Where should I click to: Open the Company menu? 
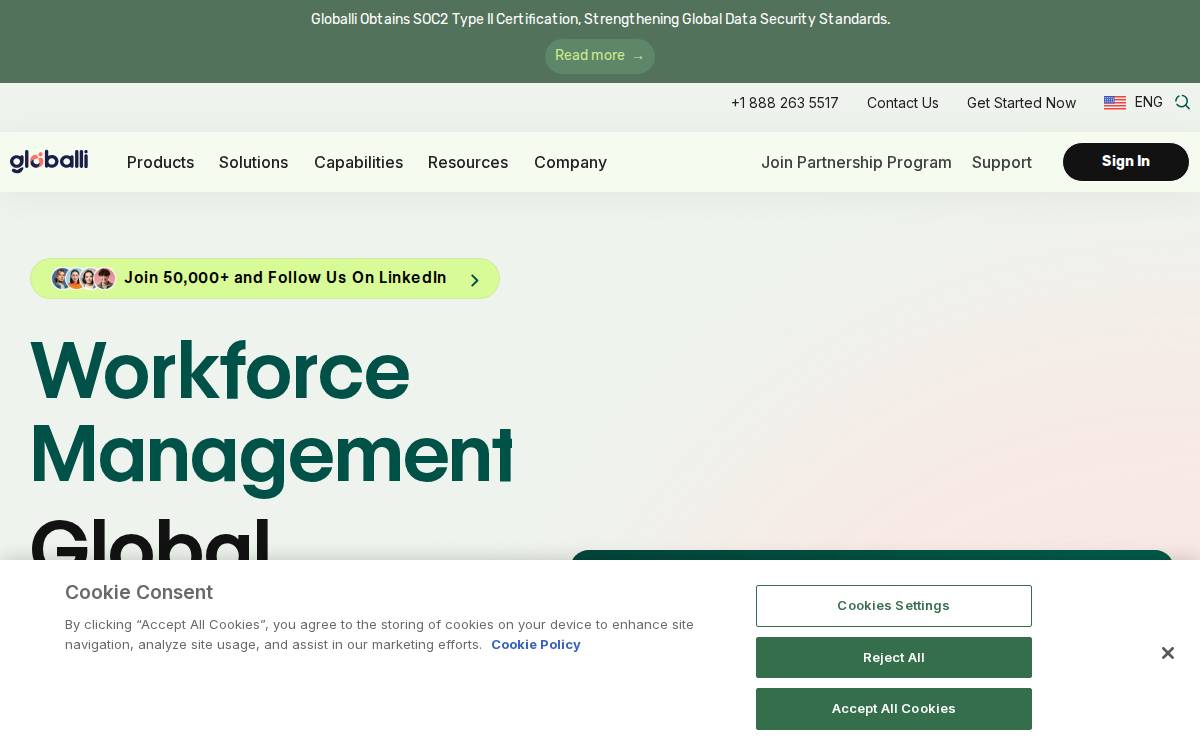point(570,162)
